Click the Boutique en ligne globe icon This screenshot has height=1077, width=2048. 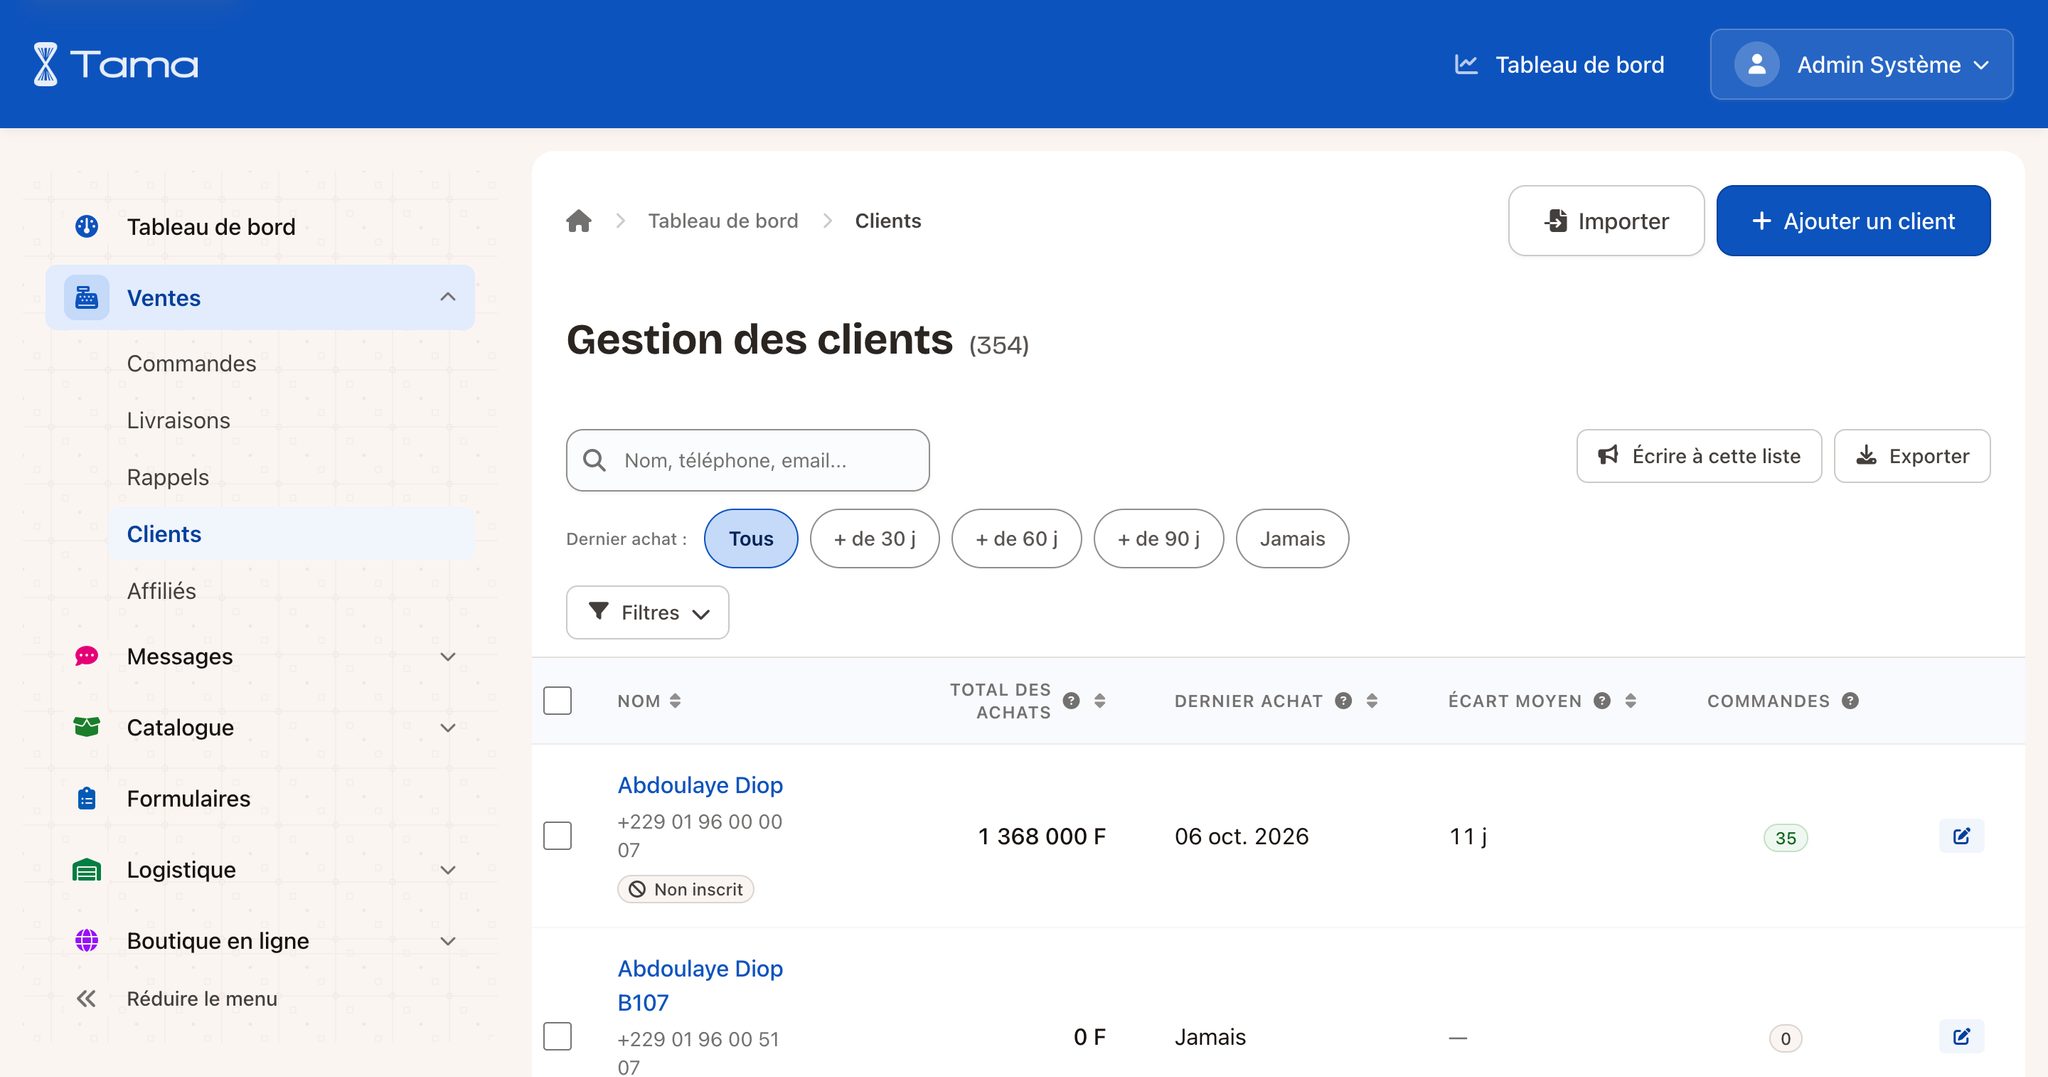coord(87,940)
